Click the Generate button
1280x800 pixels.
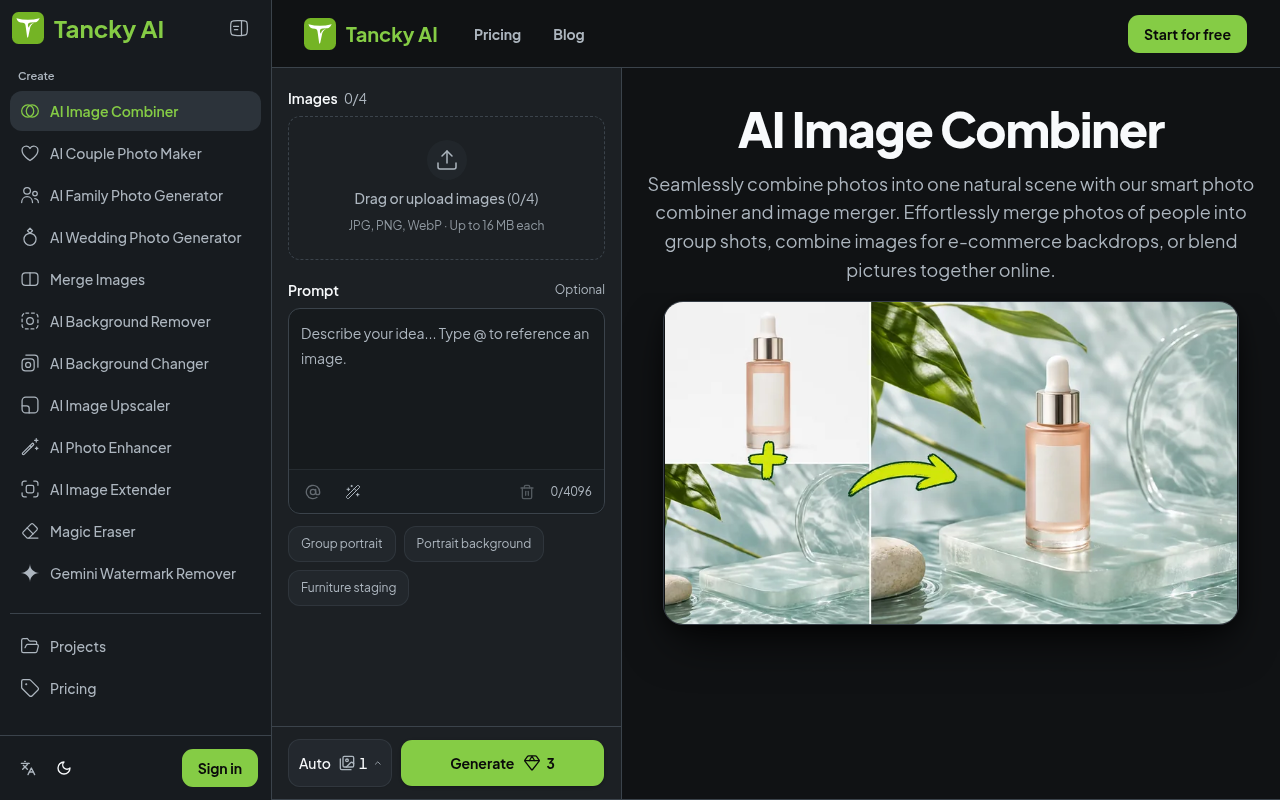click(x=502, y=763)
